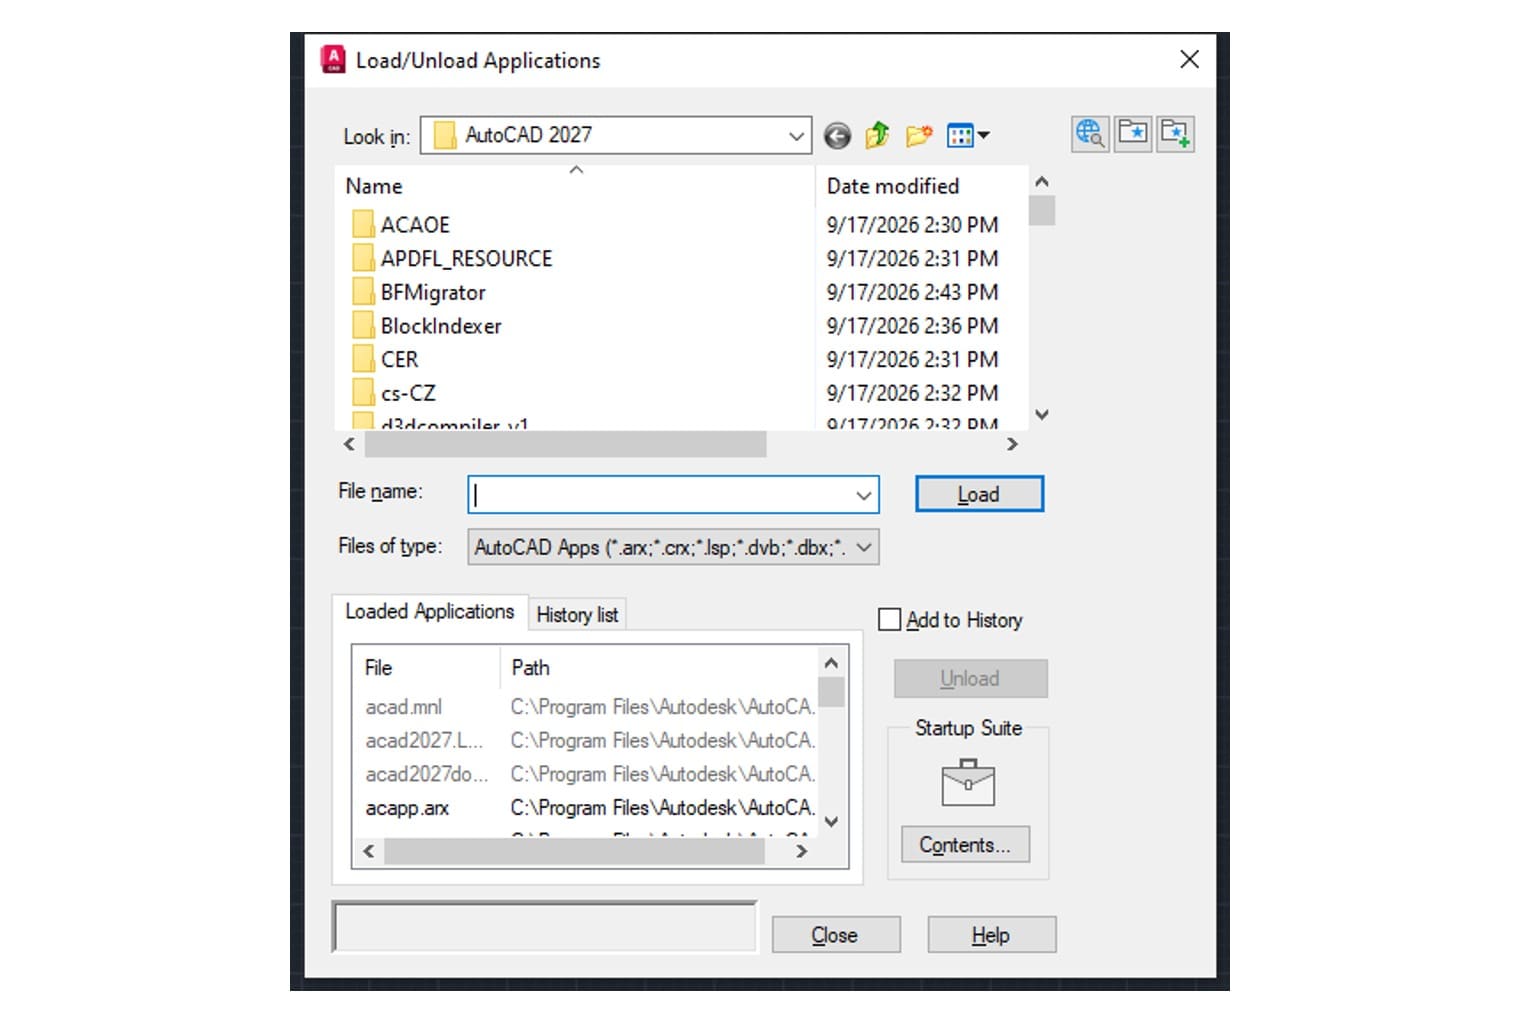1520x1023 pixels.
Task: Select acad.mnl in loaded applications
Action: click(403, 707)
